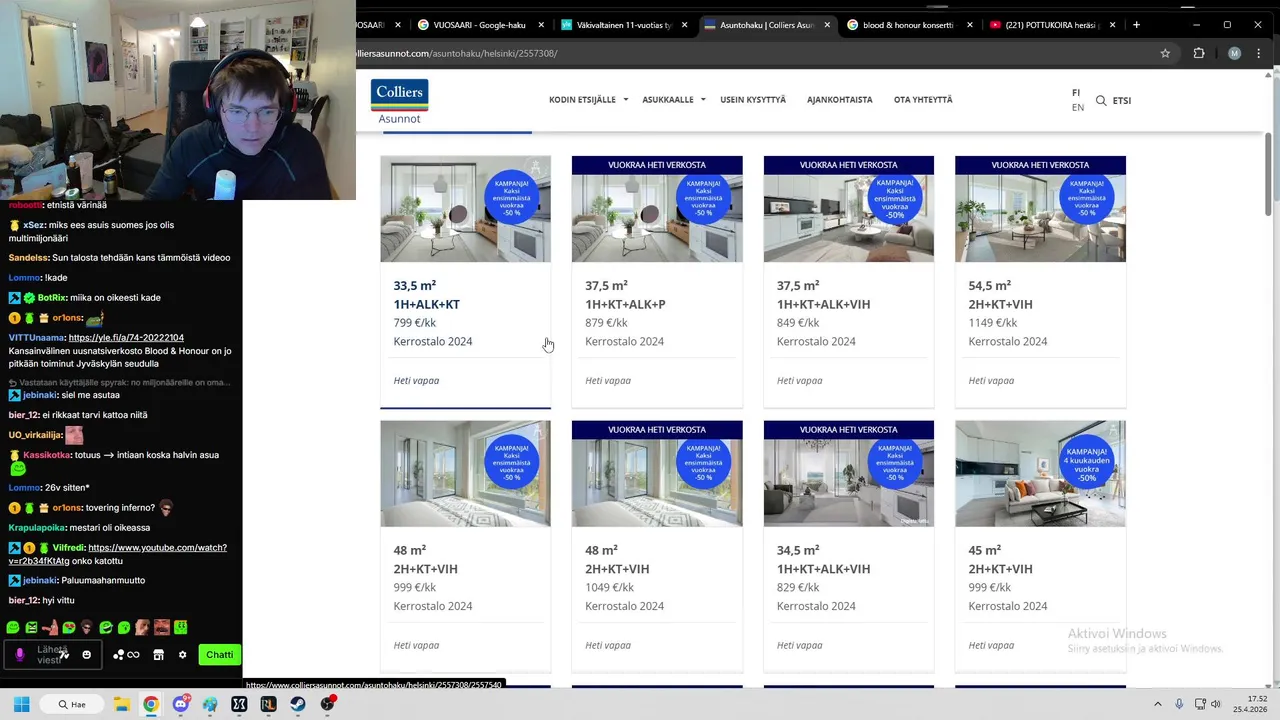Open File Explorer from taskbar
1280x720 pixels.
(121, 704)
